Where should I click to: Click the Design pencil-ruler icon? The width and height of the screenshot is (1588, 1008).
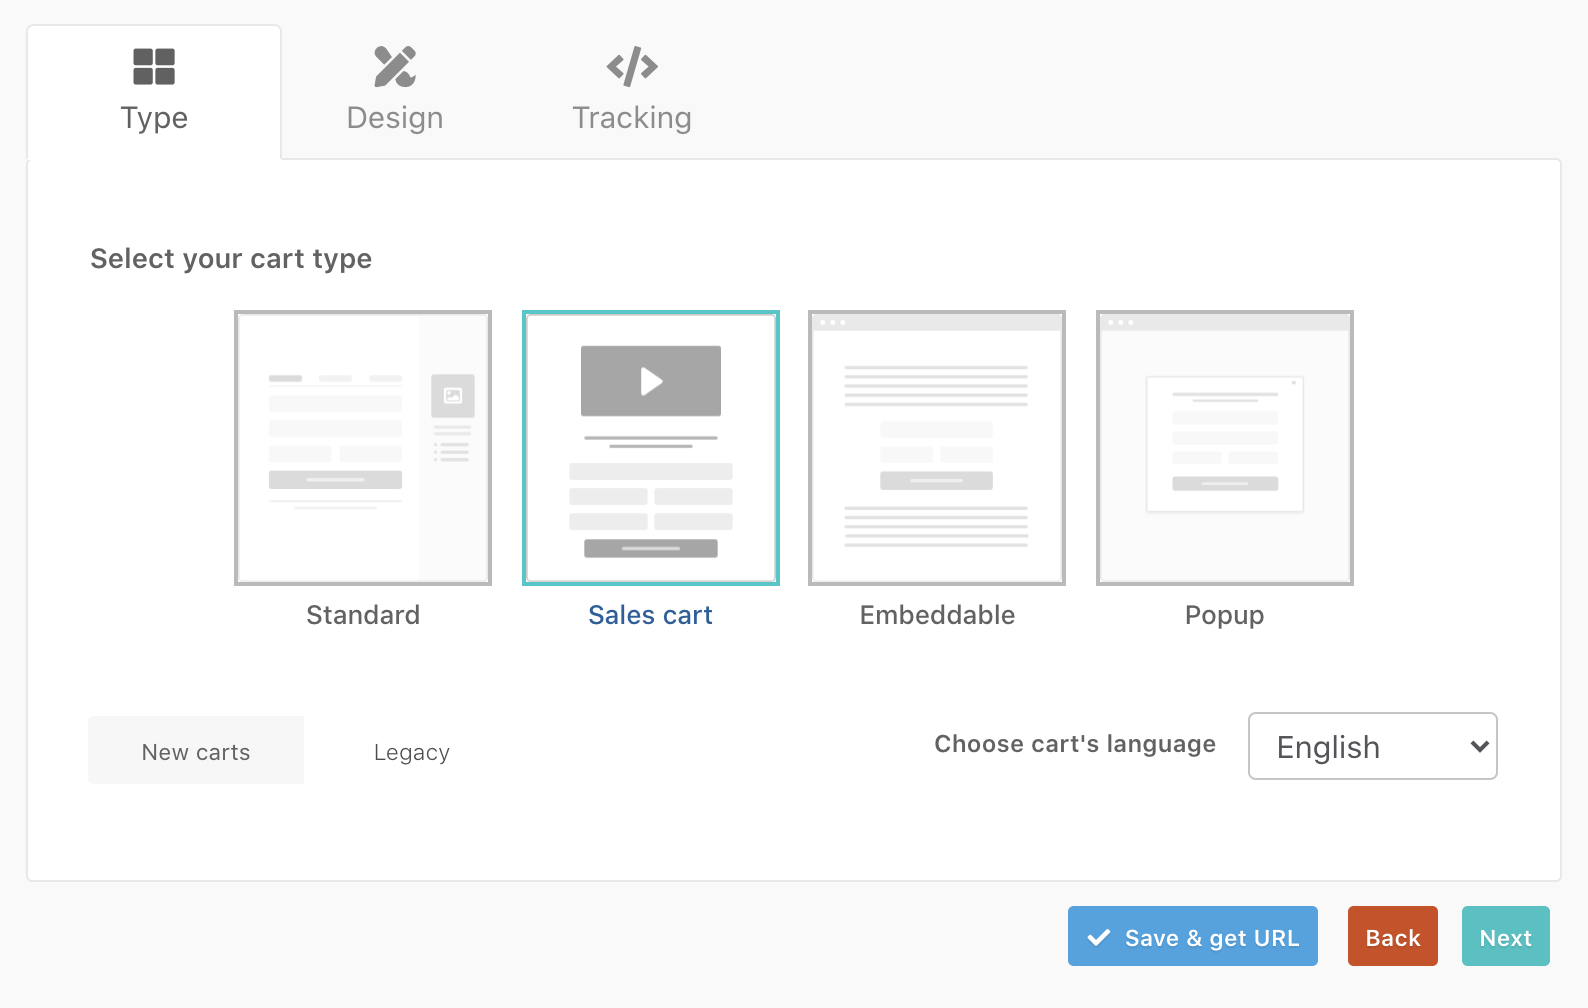(x=395, y=67)
